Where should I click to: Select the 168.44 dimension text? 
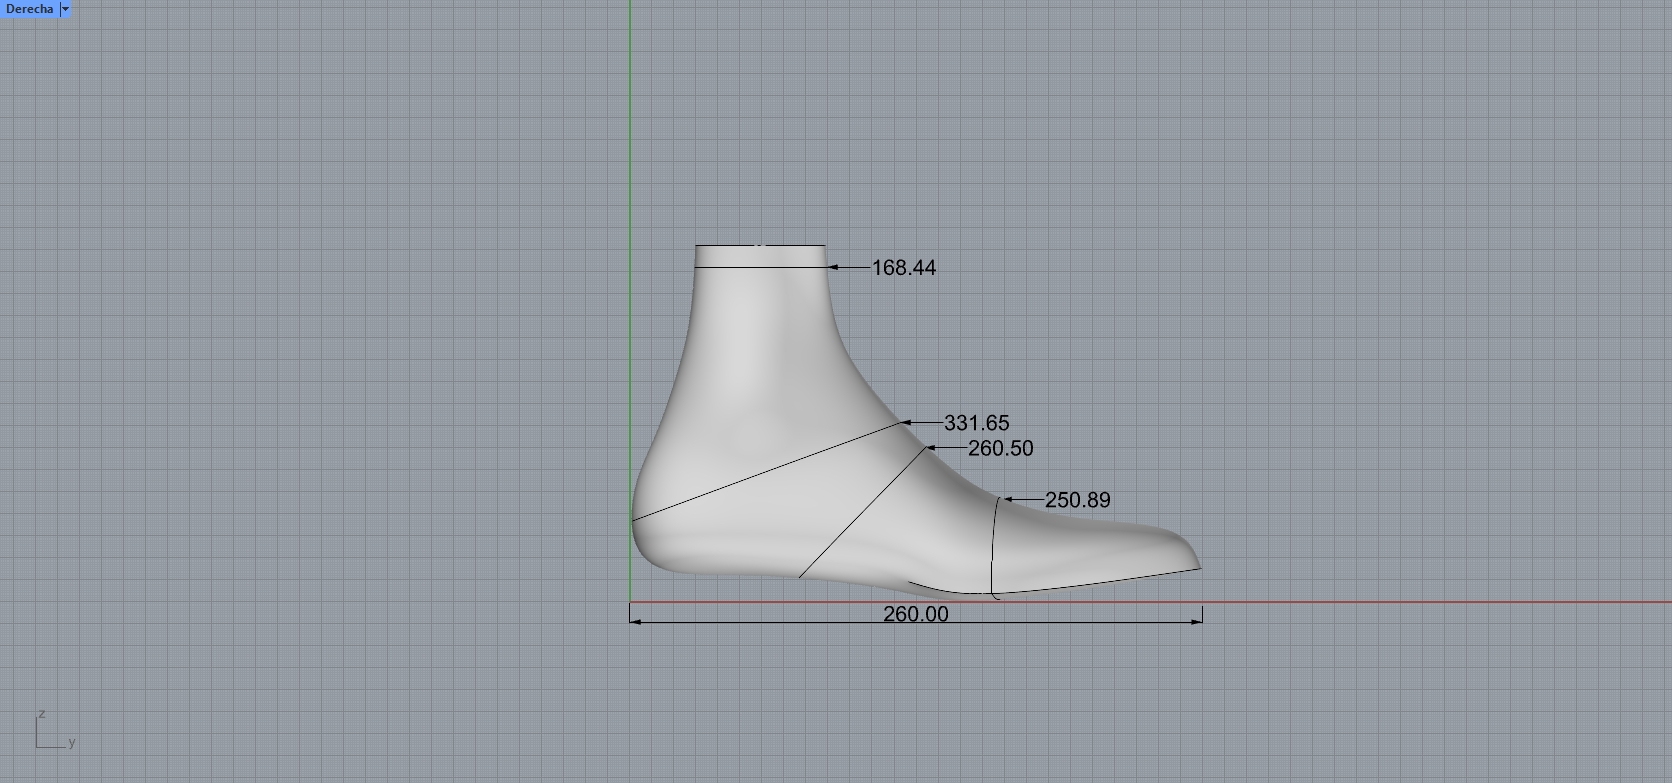pyautogui.click(x=903, y=268)
